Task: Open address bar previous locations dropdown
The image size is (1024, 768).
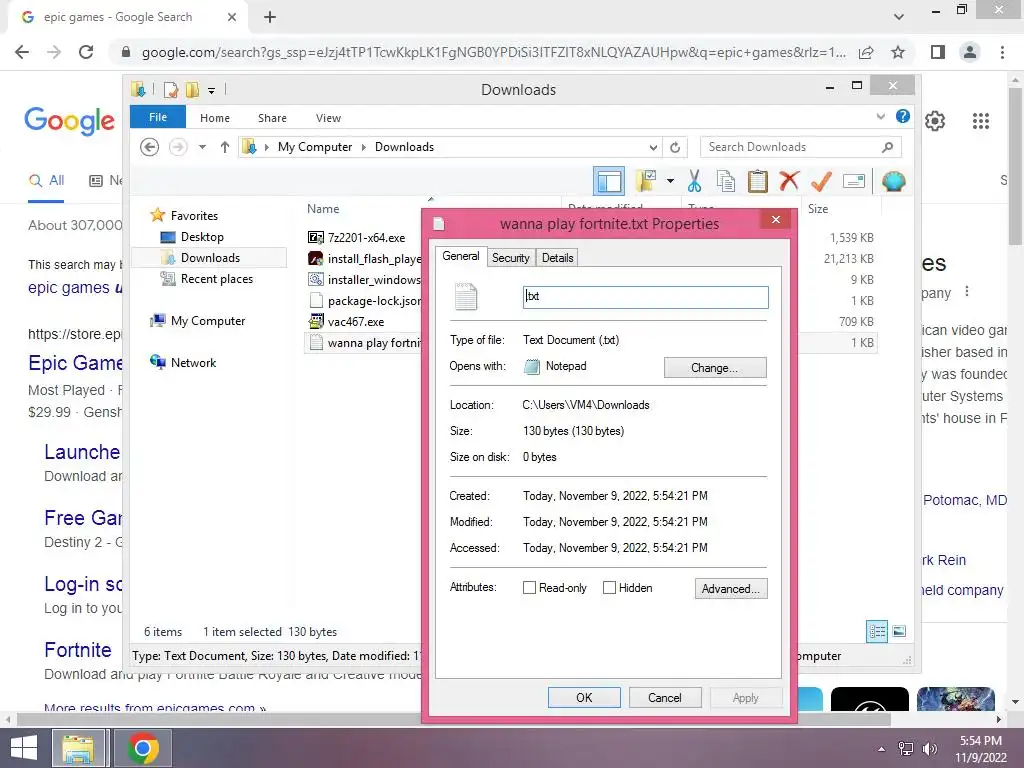Action: 653,148
